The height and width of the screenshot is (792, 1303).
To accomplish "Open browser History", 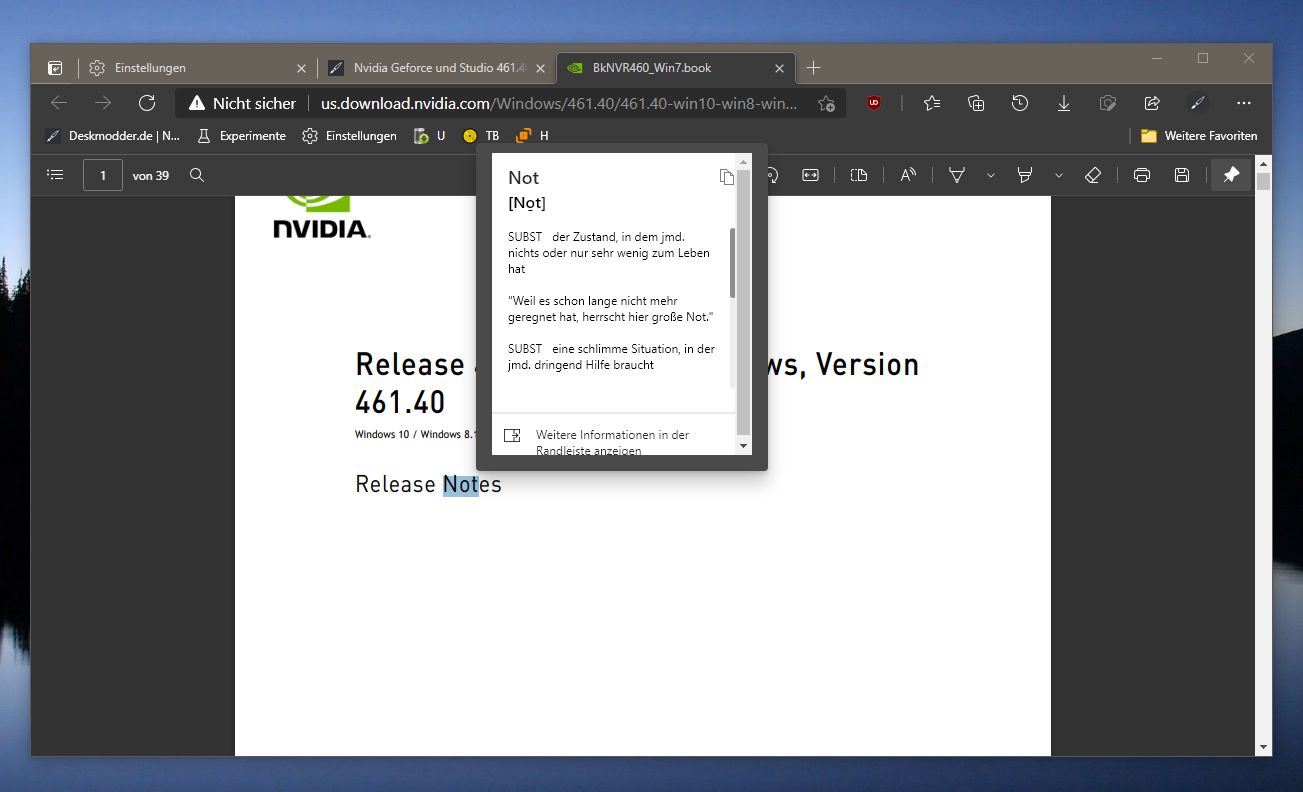I will point(1020,103).
